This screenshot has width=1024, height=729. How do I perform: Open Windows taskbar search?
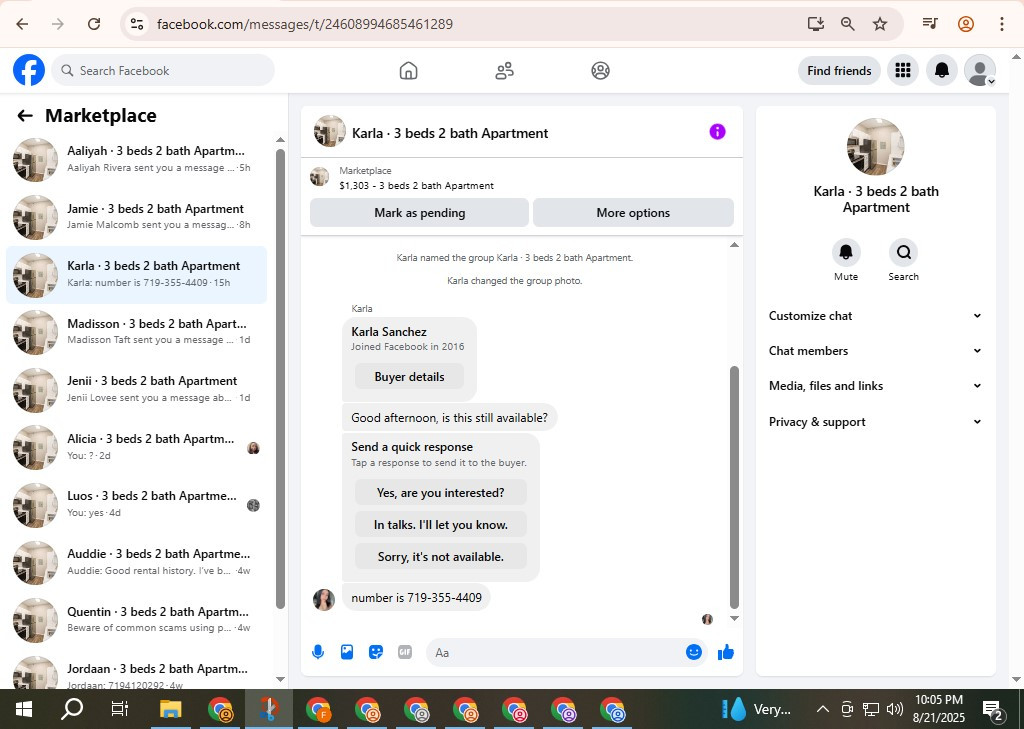pos(72,709)
